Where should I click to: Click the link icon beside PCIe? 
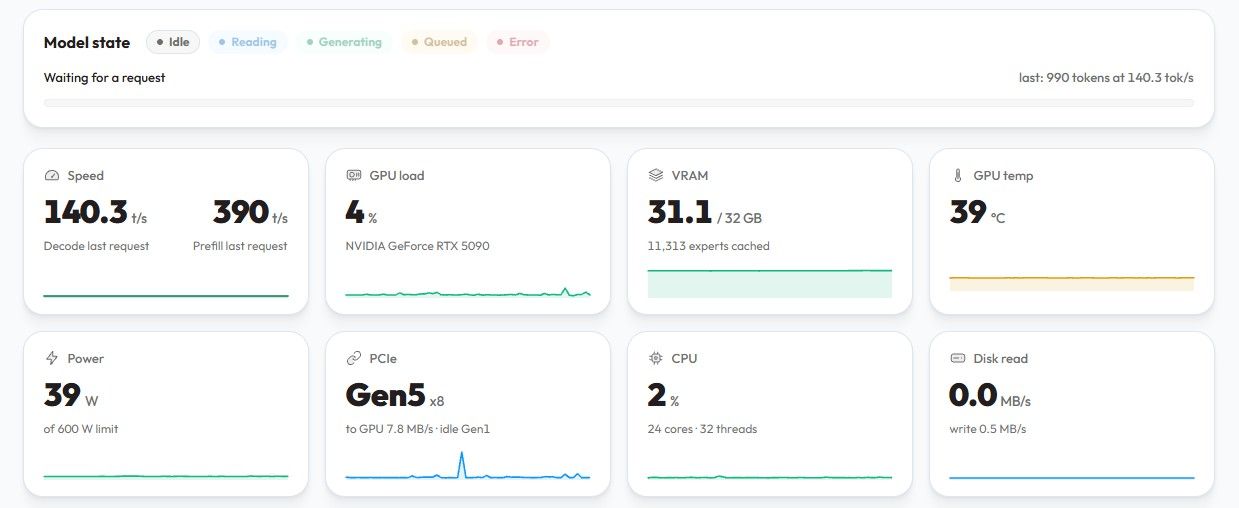(354, 358)
